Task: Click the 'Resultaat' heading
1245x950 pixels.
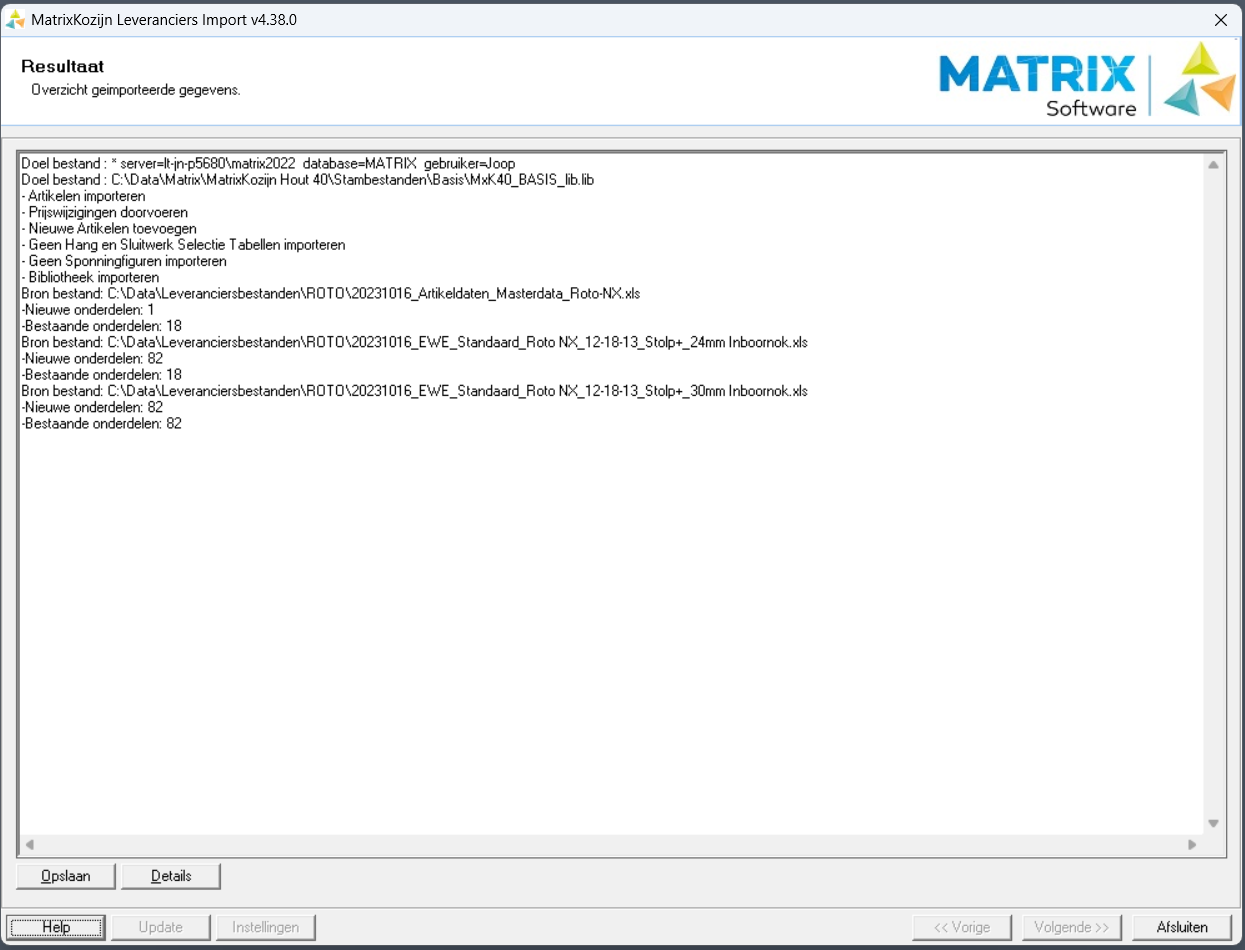Action: 62,67
